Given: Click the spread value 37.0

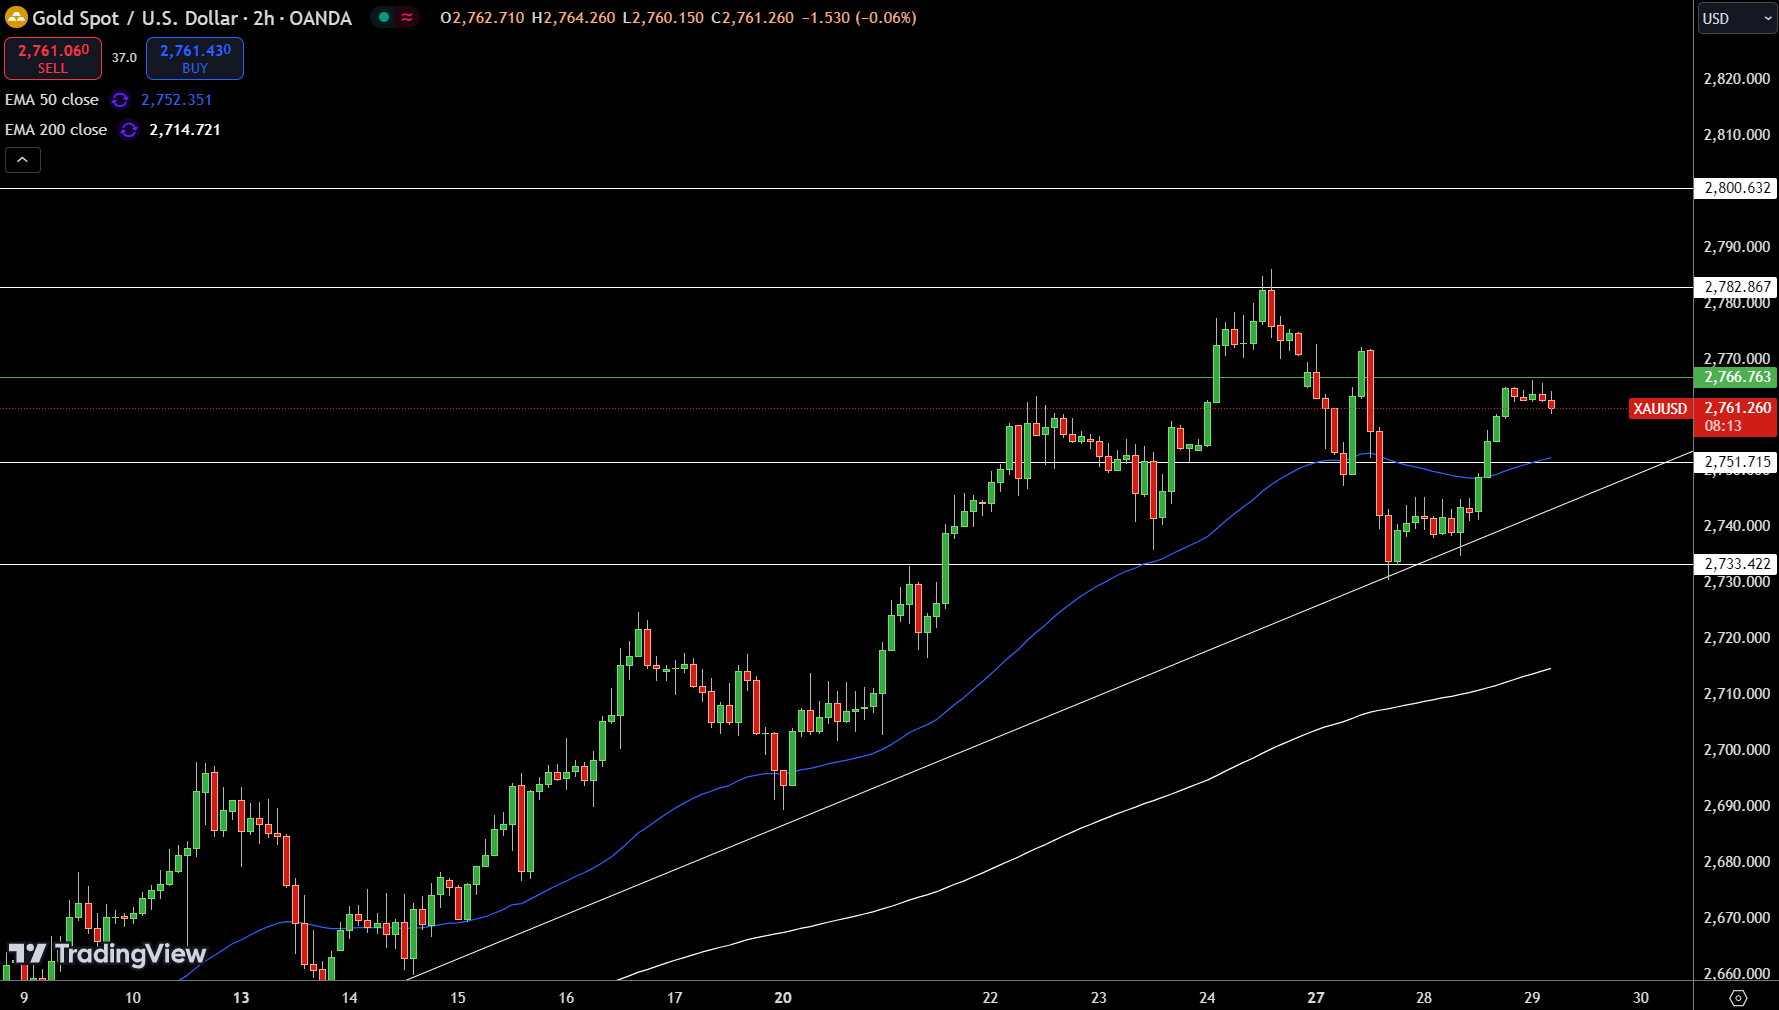Looking at the screenshot, I should [x=124, y=58].
